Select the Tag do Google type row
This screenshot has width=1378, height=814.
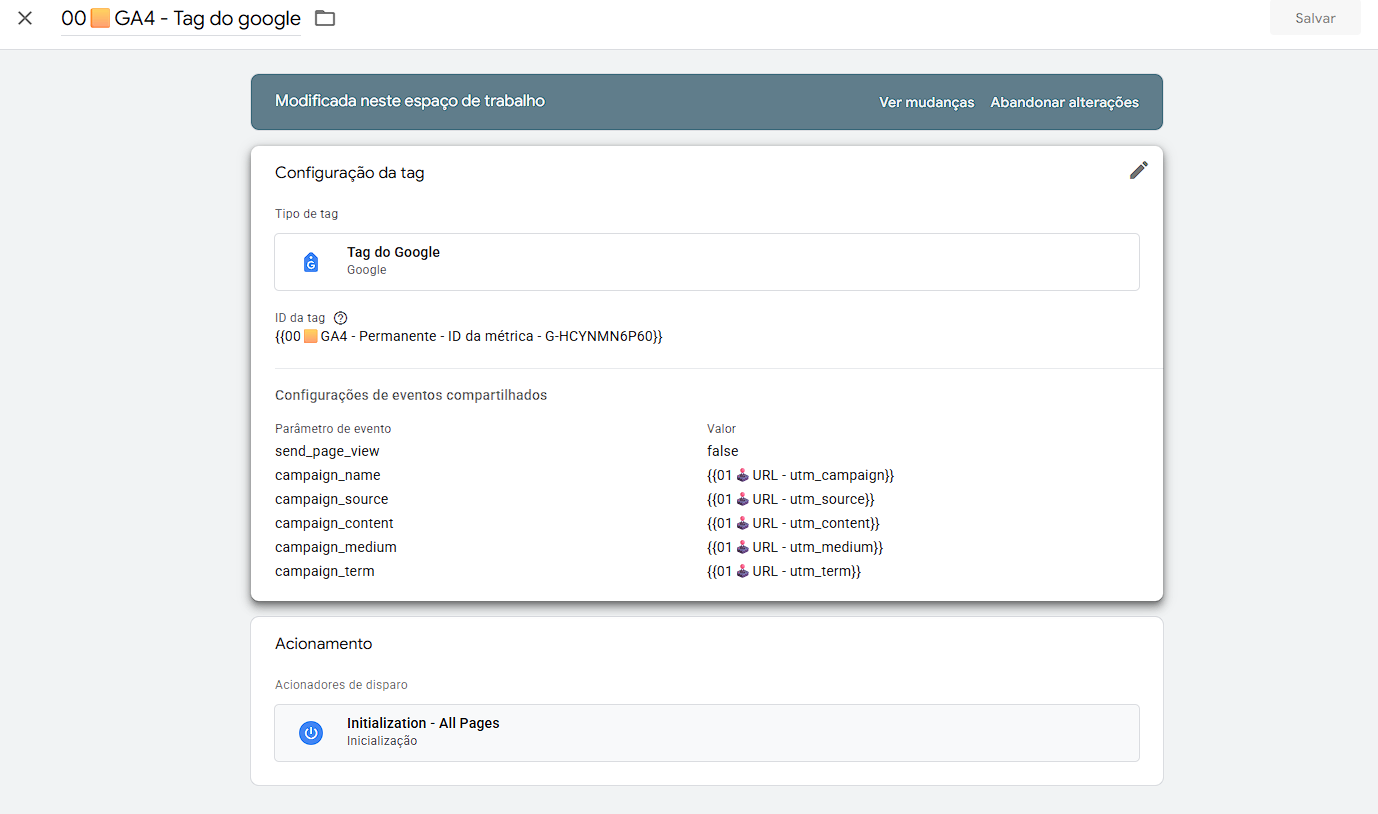706,262
